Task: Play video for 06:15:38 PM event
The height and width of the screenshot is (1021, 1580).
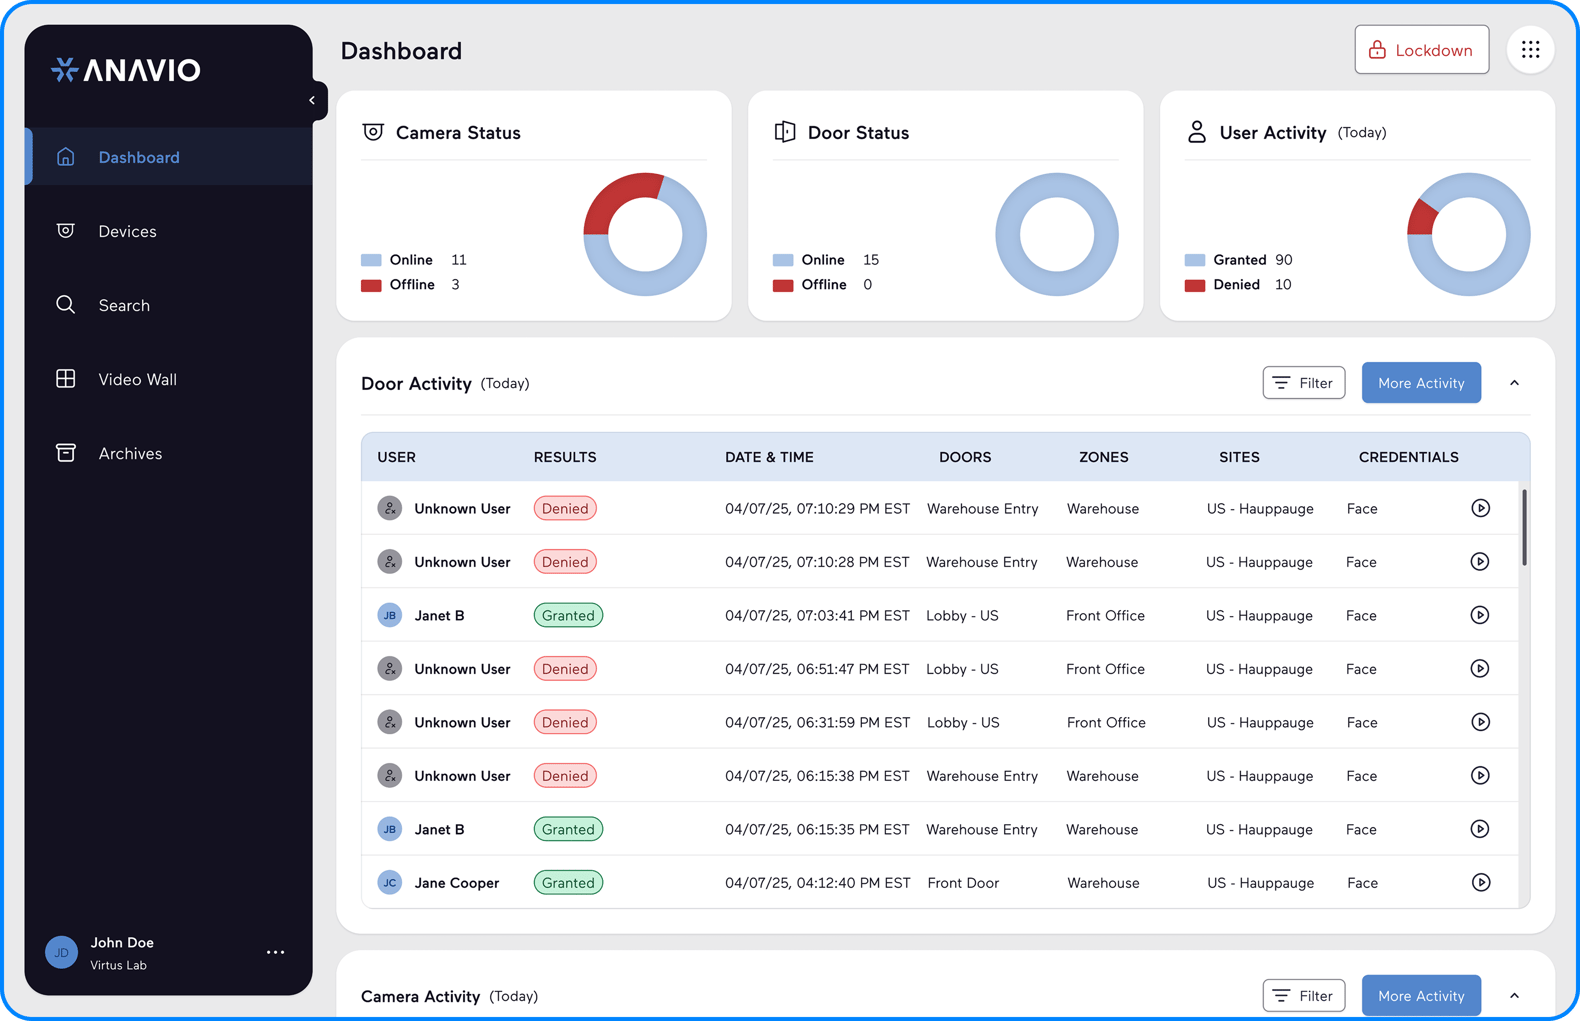Action: pos(1480,776)
